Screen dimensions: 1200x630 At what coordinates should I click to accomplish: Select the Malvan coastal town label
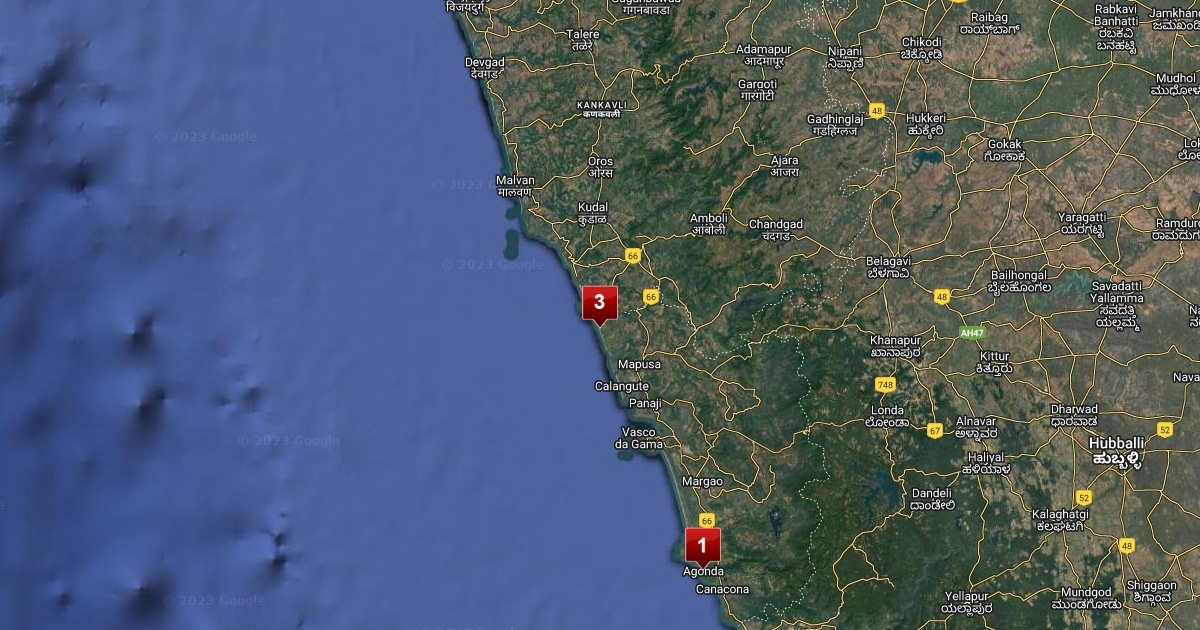(515, 186)
